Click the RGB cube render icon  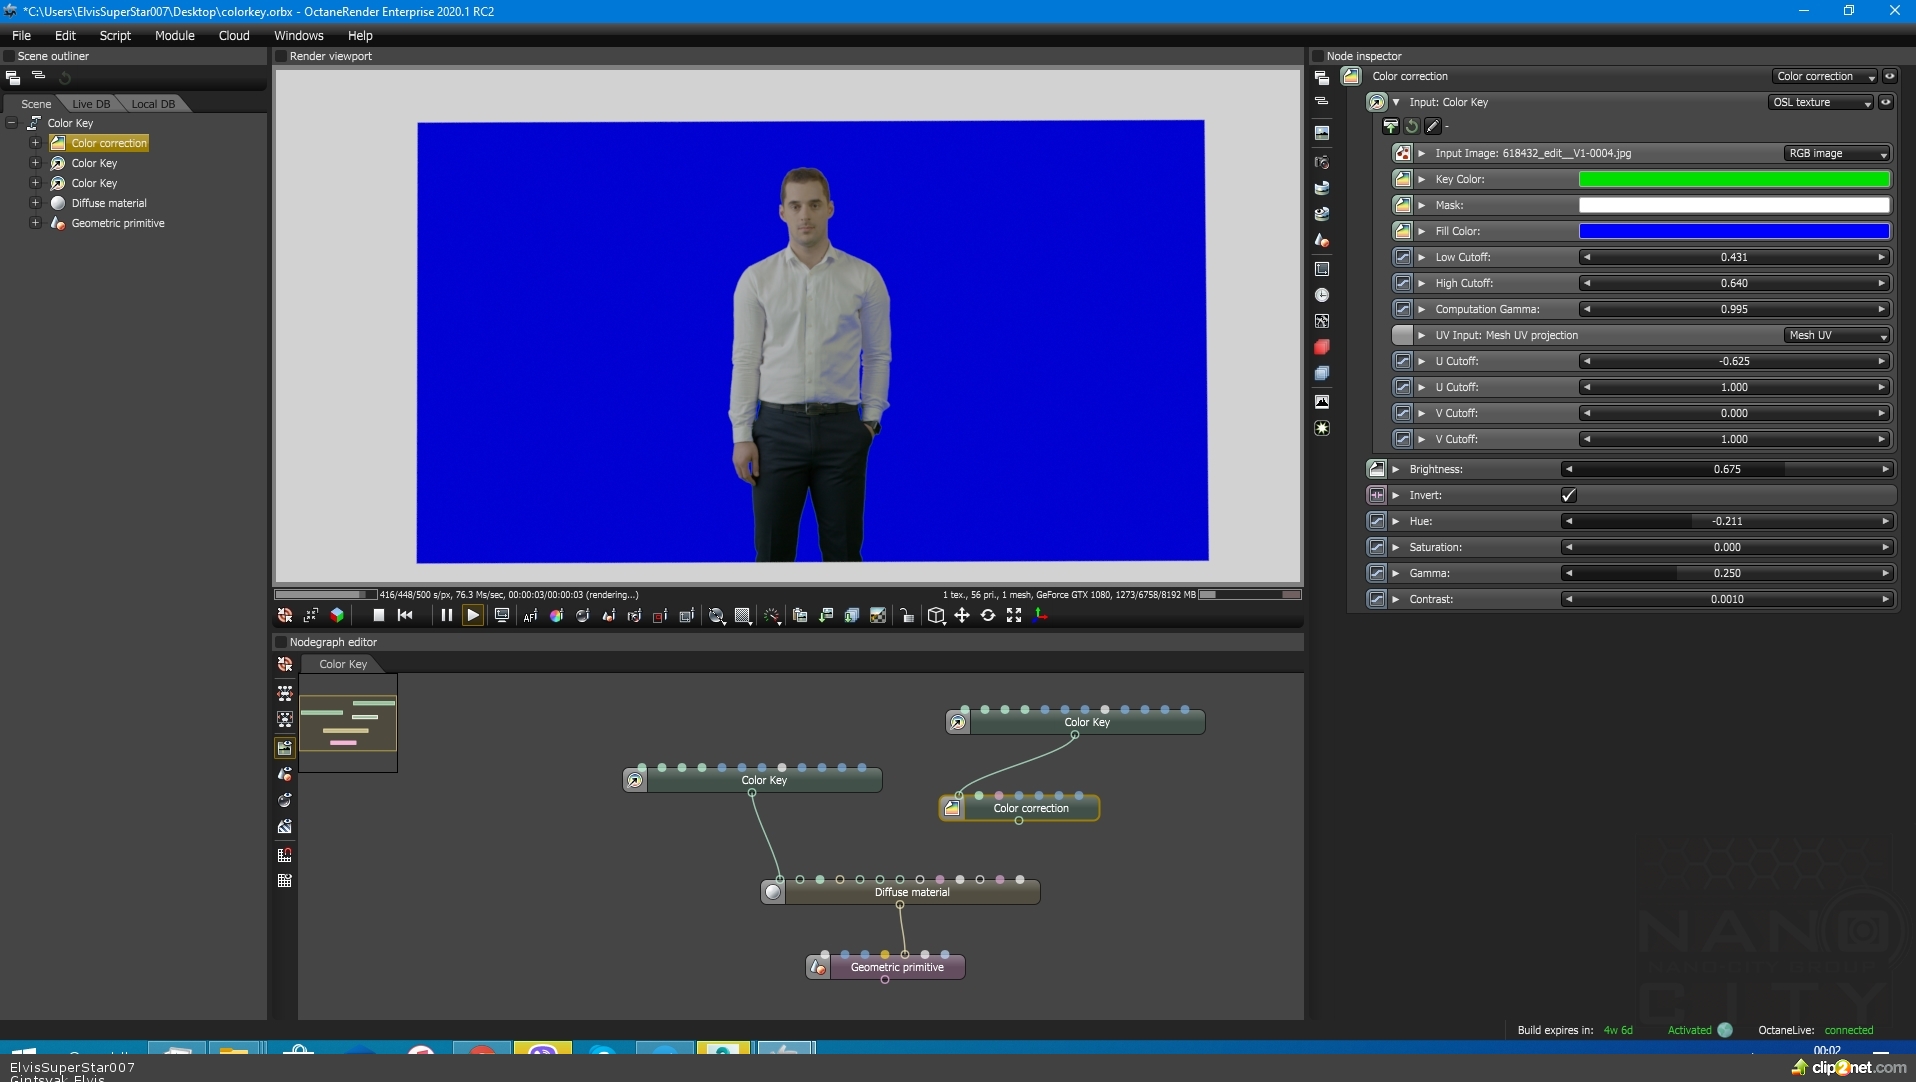point(337,616)
